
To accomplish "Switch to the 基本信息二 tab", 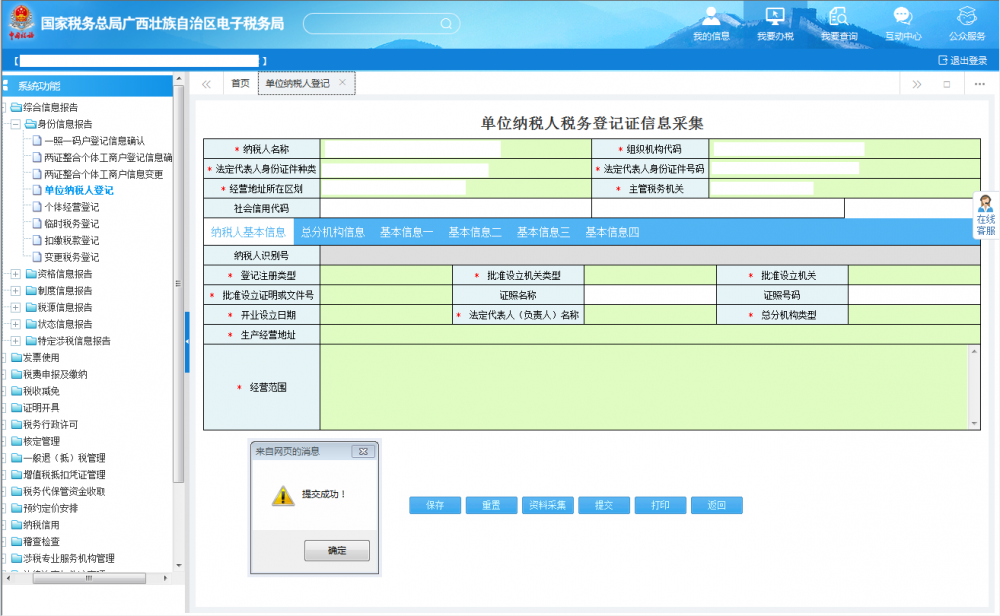I will [474, 232].
